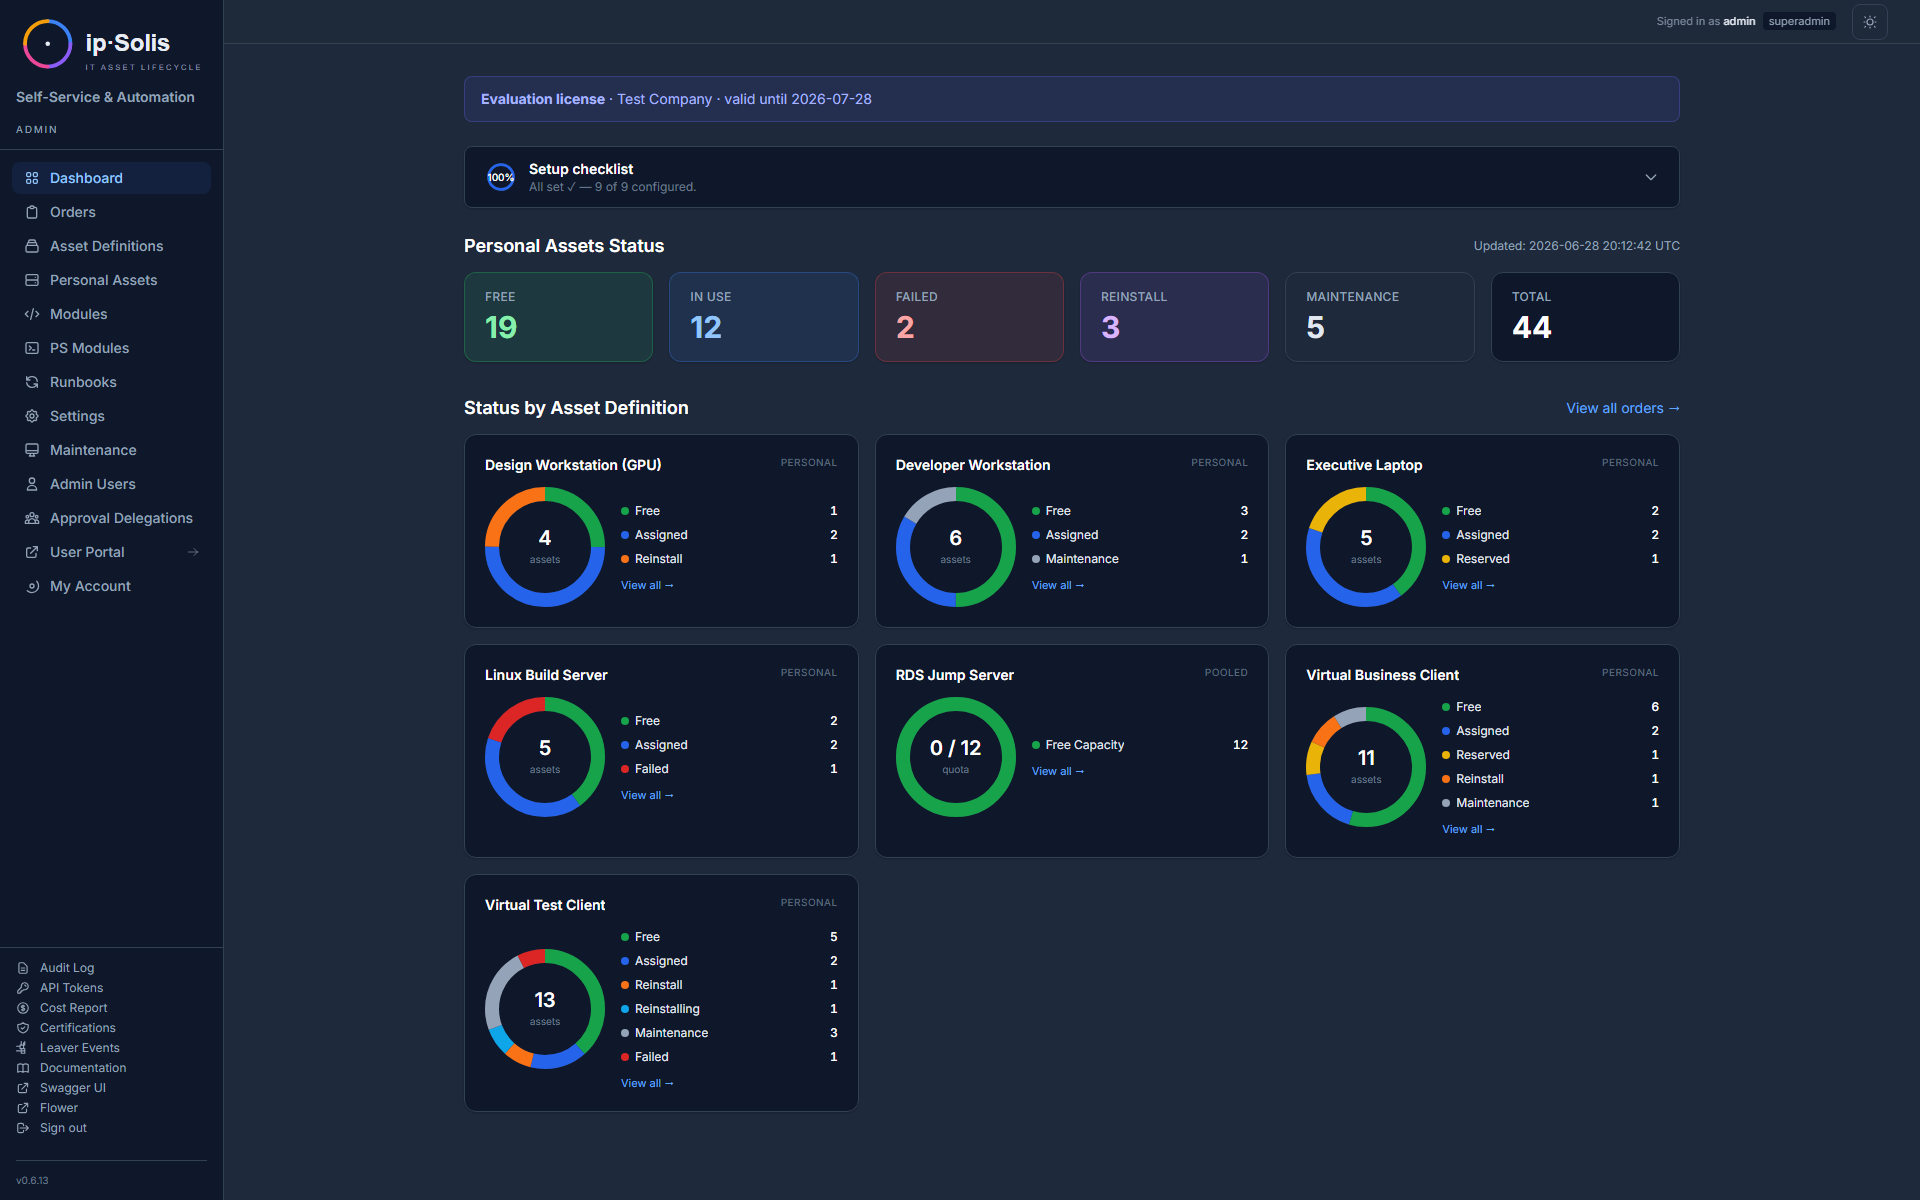Click the FREE 19 status card
Screen dimensions: 1920x1200
(x=558, y=317)
